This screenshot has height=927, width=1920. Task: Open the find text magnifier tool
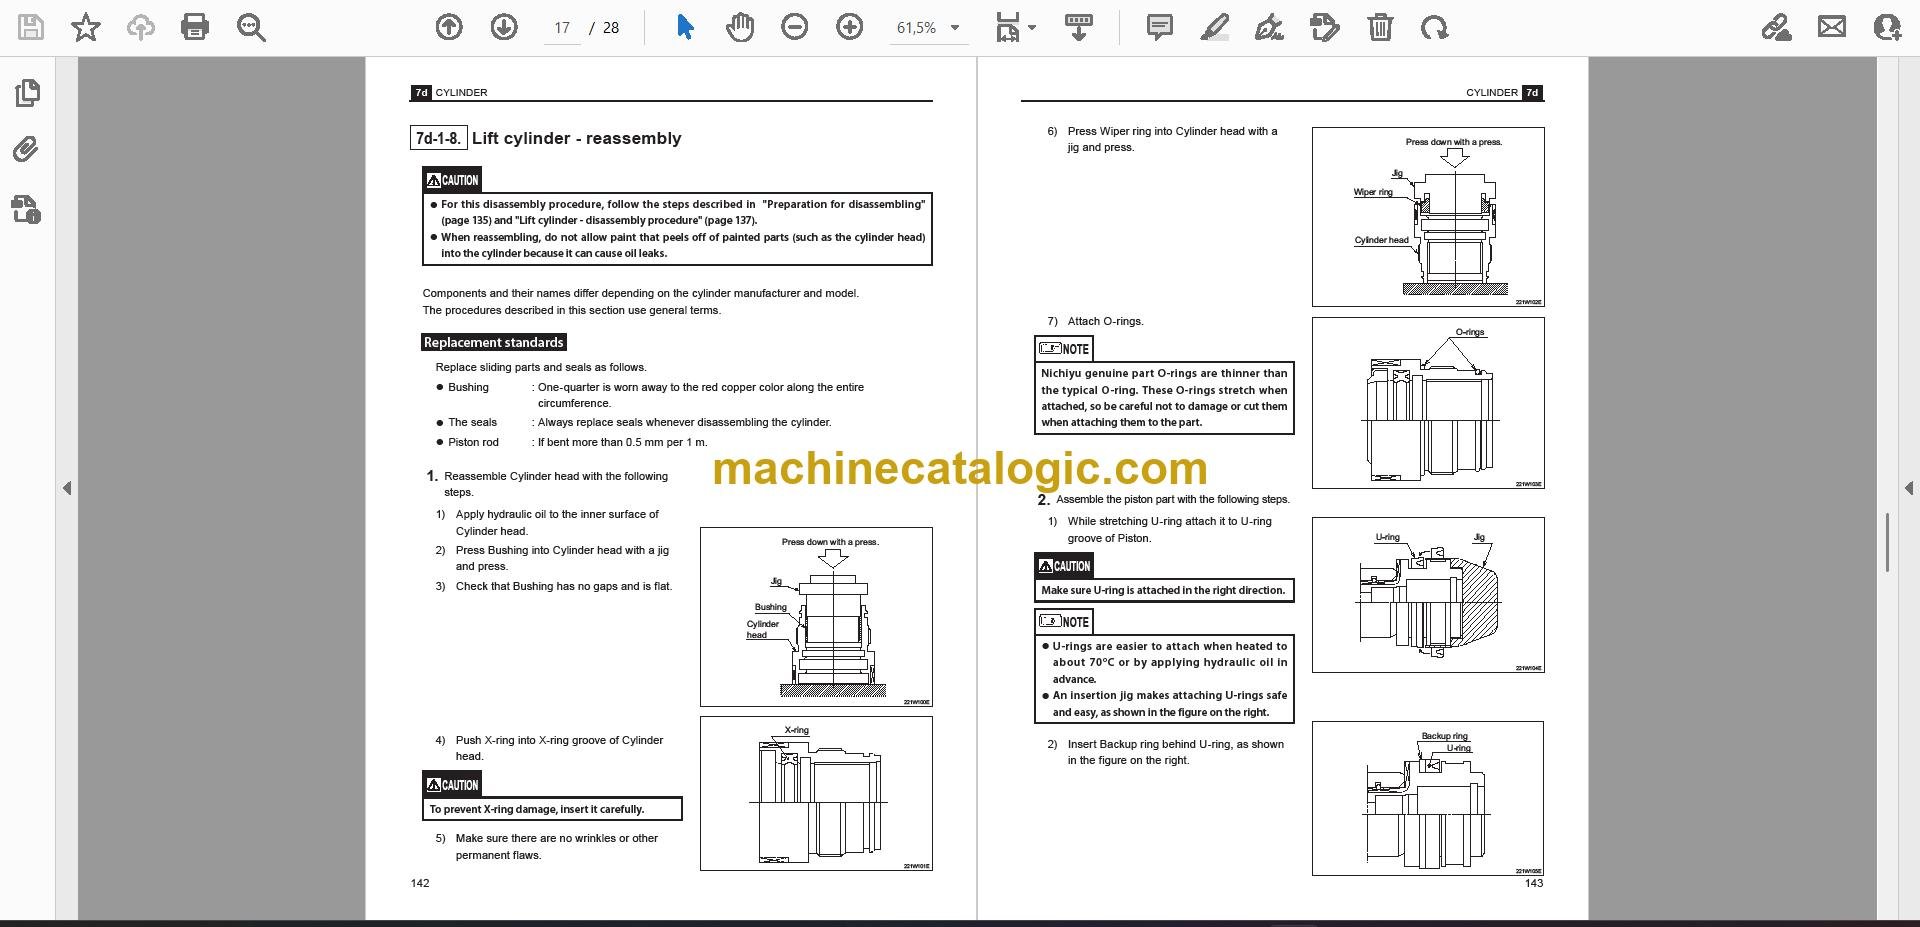click(251, 27)
